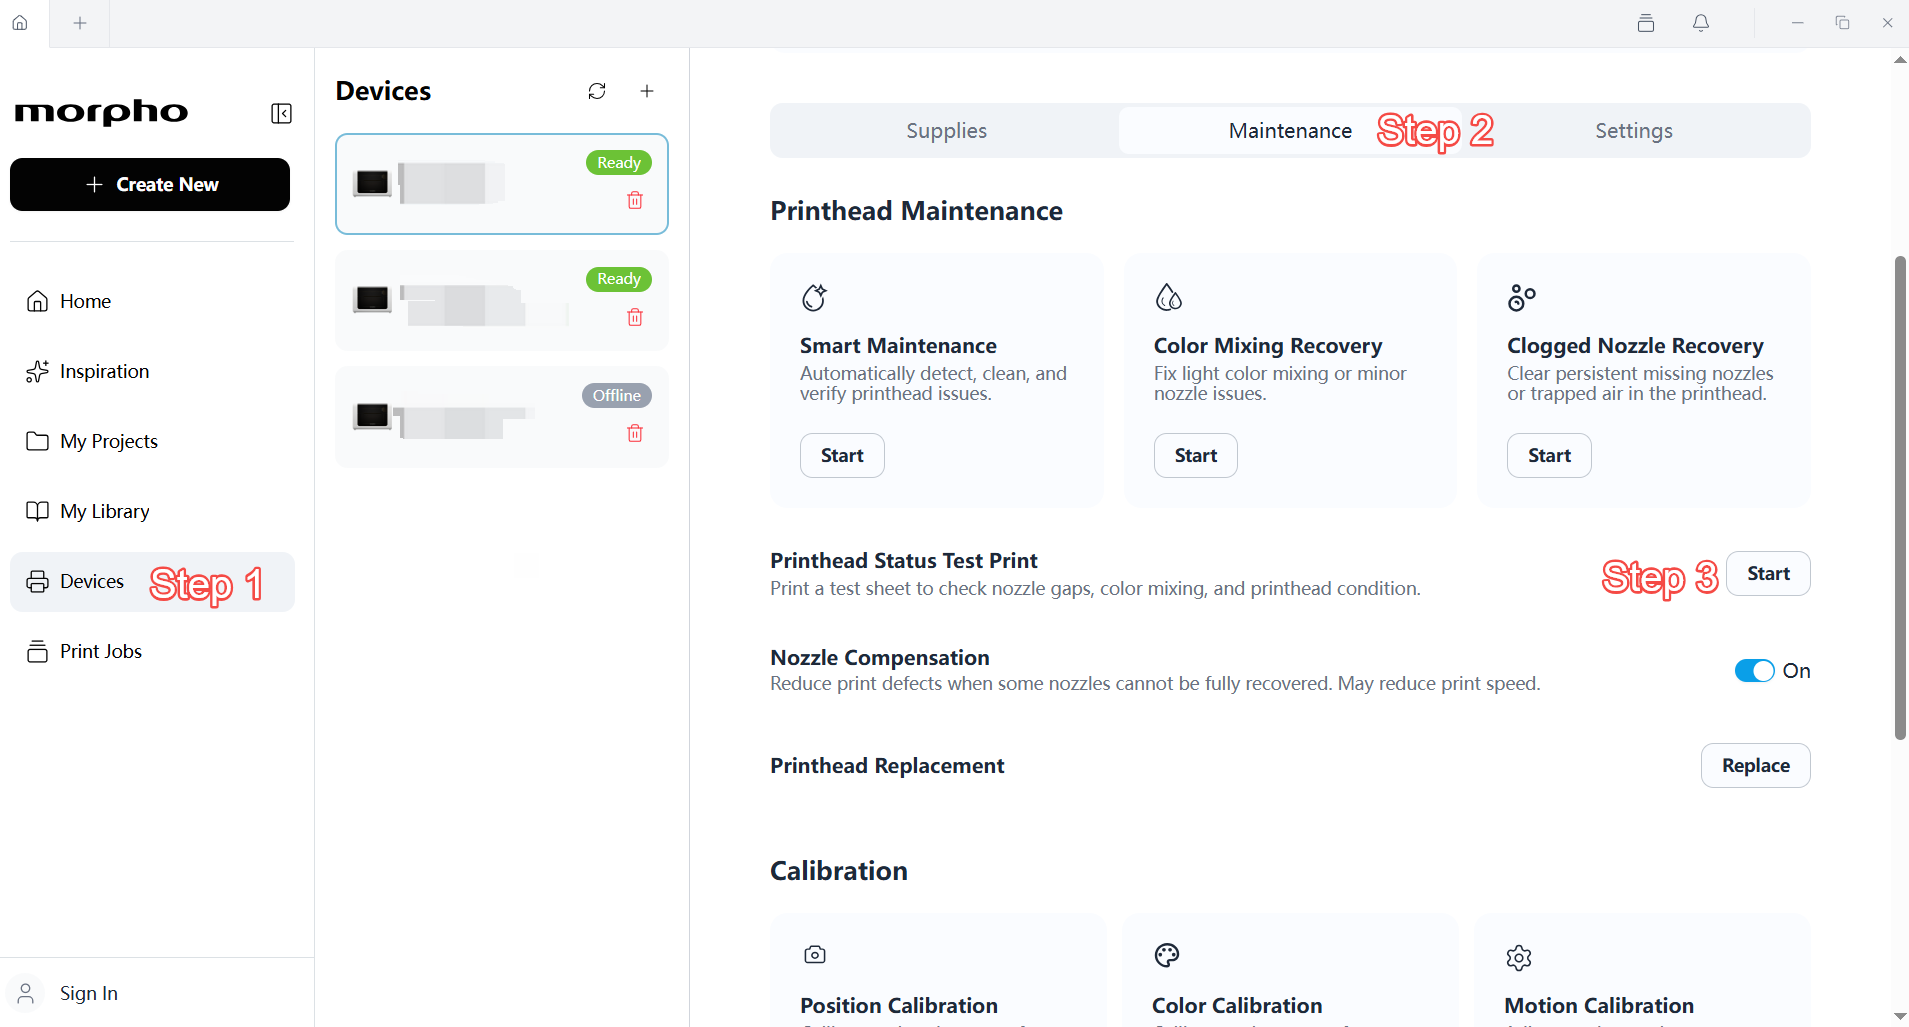
Task: Refresh the devices list
Action: coord(597,91)
